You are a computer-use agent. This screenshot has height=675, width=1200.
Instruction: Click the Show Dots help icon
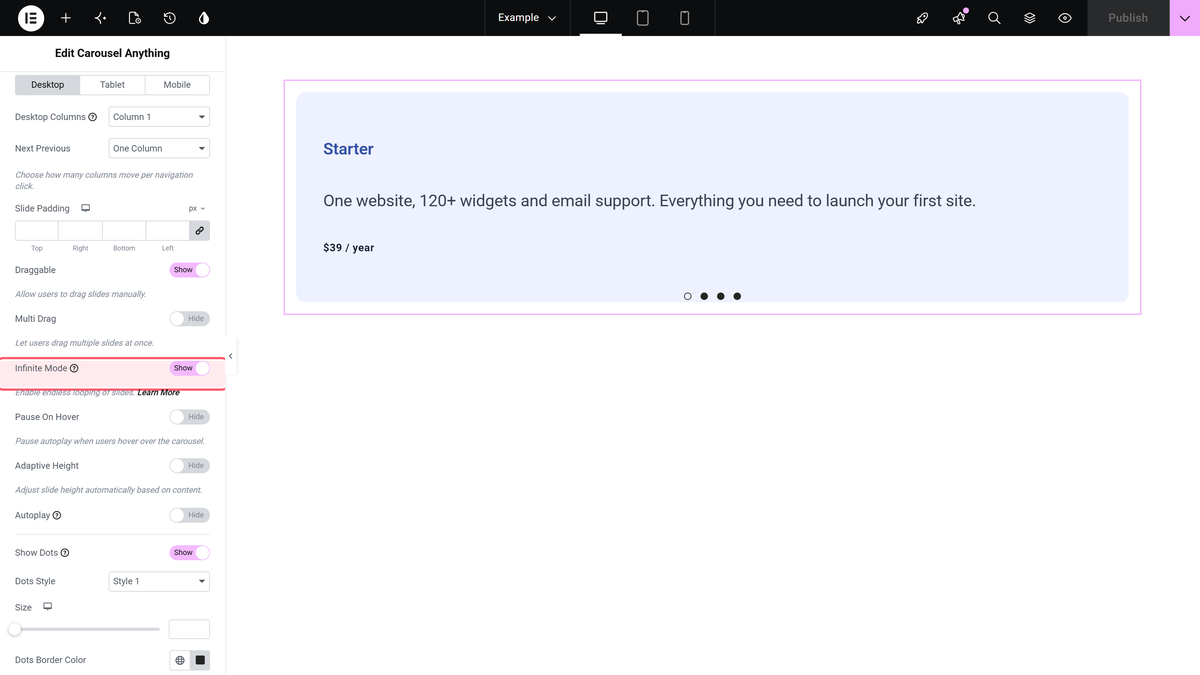click(65, 552)
